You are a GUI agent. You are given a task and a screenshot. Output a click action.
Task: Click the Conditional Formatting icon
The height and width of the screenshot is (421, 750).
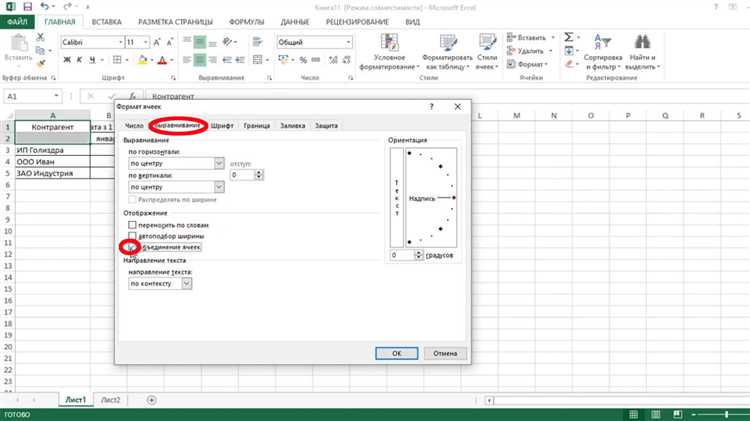pyautogui.click(x=390, y=43)
